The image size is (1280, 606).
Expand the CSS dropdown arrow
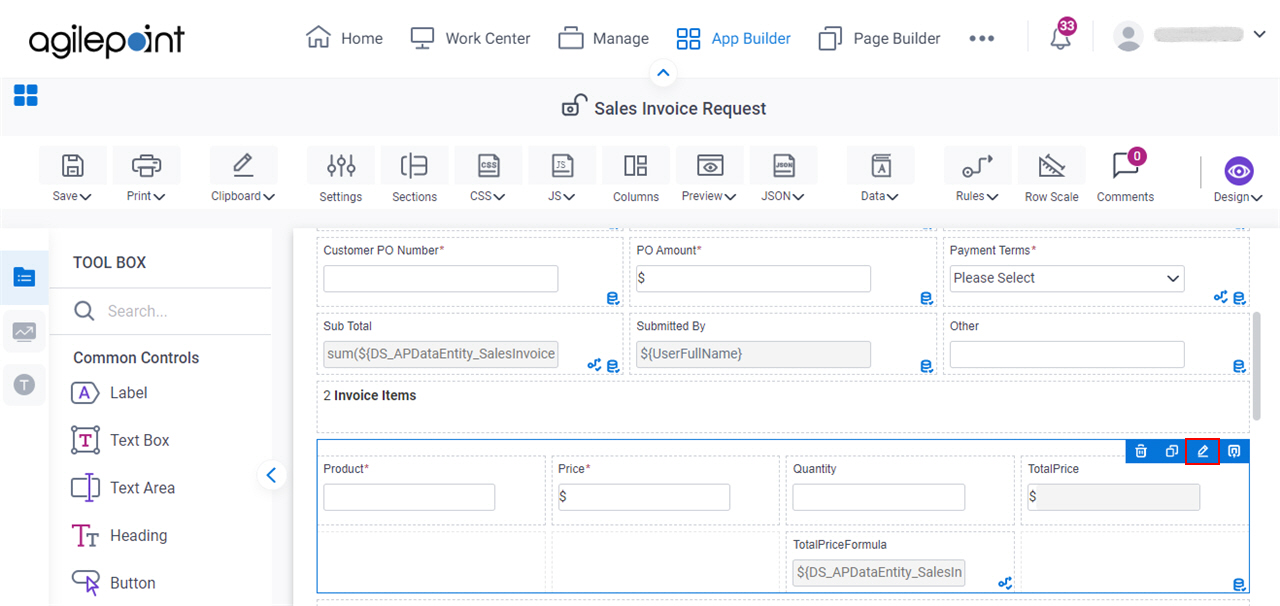tap(499, 197)
